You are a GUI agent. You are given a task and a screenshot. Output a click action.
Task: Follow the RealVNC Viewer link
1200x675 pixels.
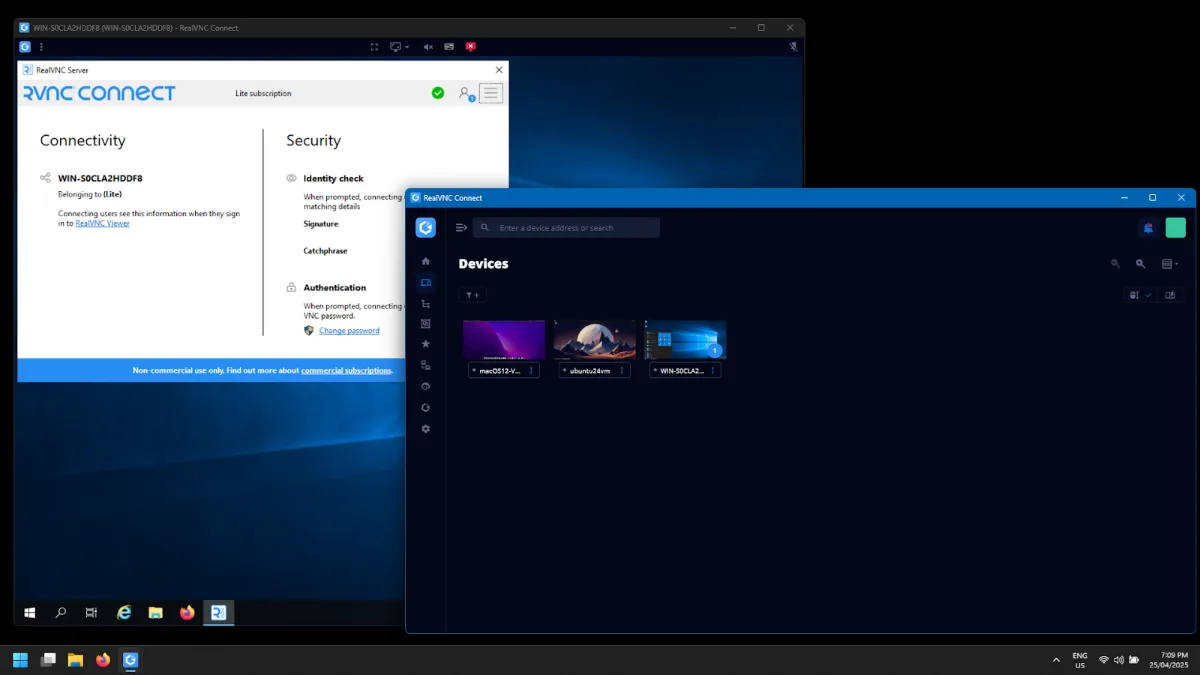102,223
